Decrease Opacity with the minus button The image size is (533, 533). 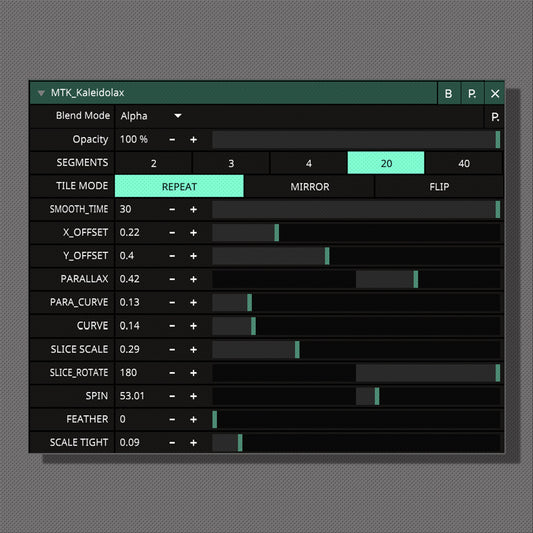(172, 140)
